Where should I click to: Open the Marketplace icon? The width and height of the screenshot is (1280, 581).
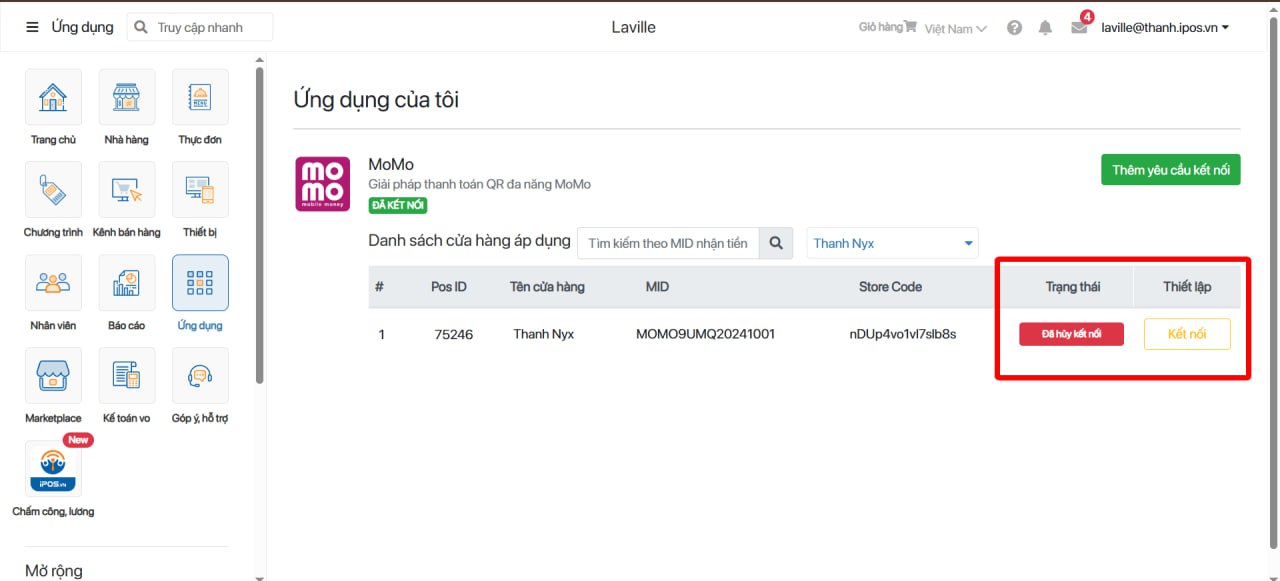click(53, 376)
